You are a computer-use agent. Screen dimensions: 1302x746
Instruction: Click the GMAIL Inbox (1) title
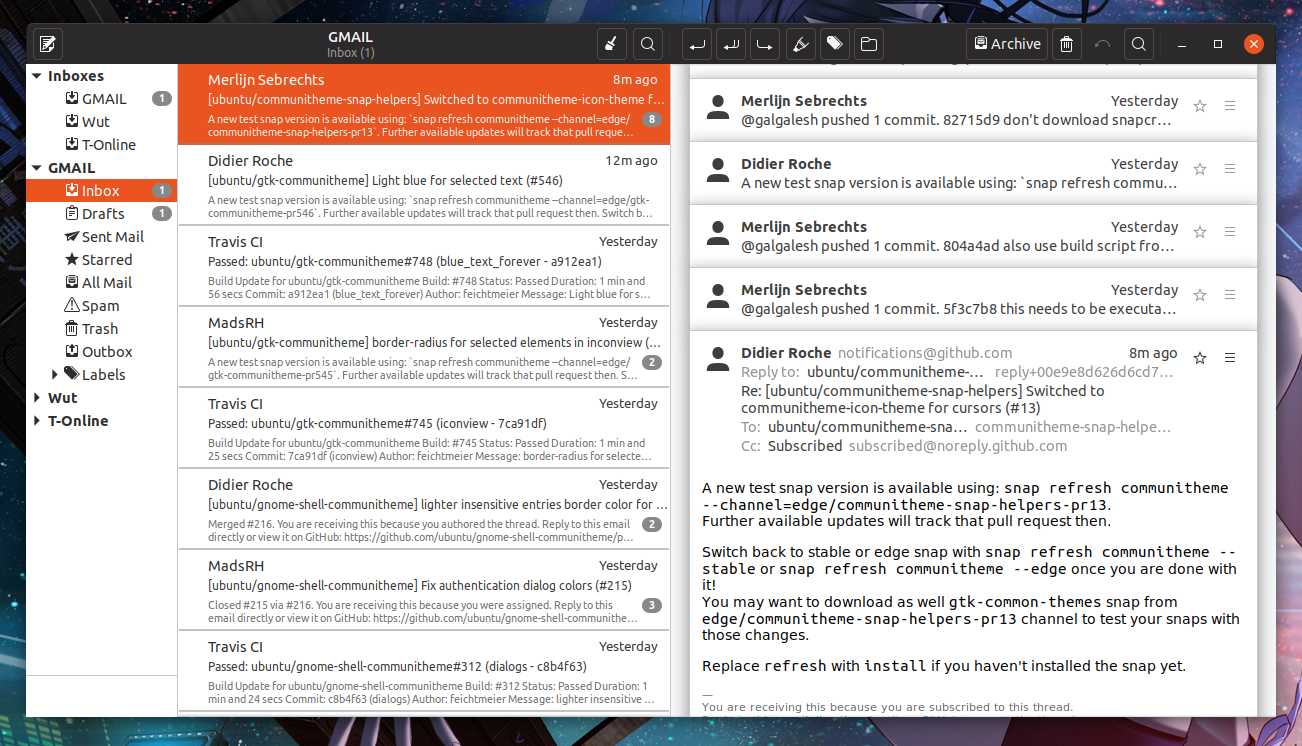point(350,44)
